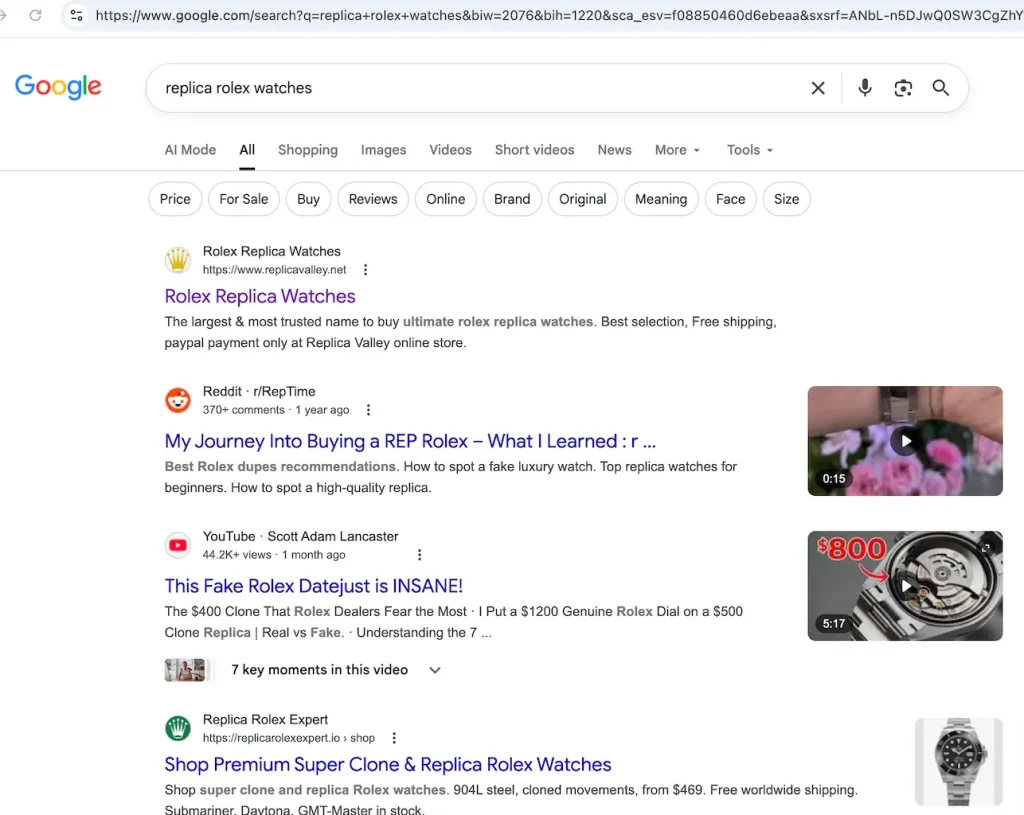Click the replicarolexexpert.io shop URL
1024x815 pixels.
(289, 738)
